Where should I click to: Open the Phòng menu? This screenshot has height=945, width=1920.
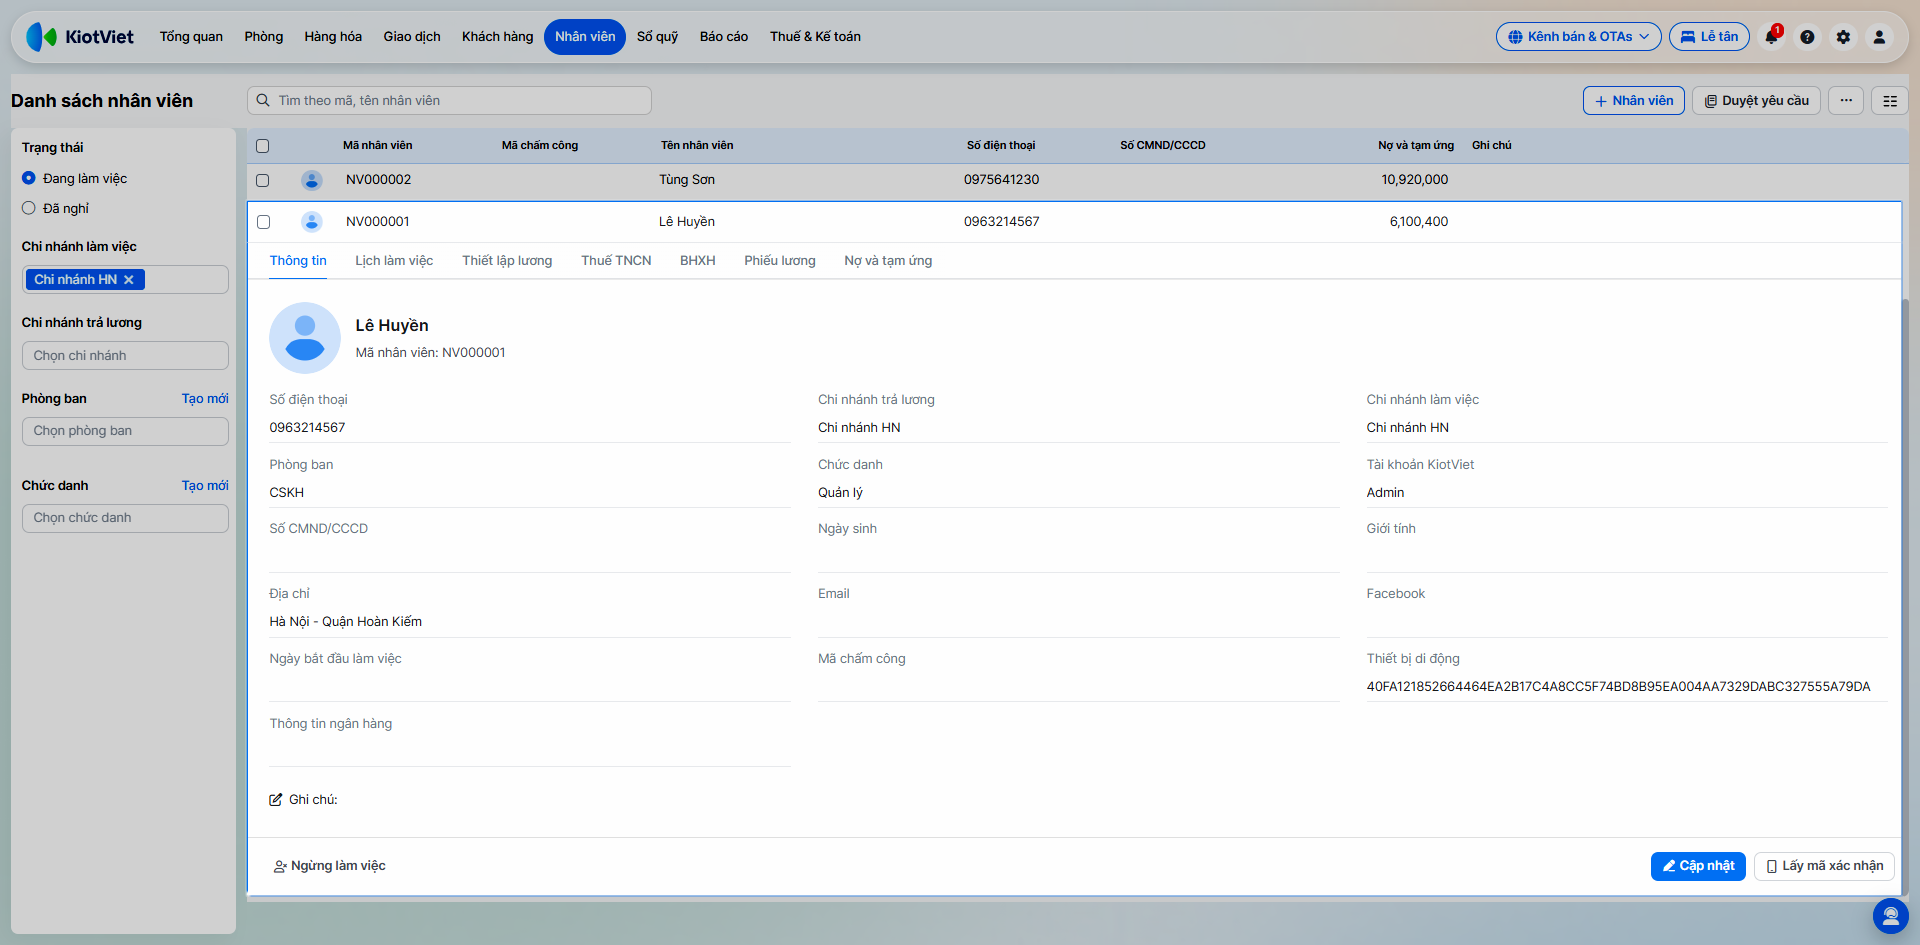(x=264, y=37)
